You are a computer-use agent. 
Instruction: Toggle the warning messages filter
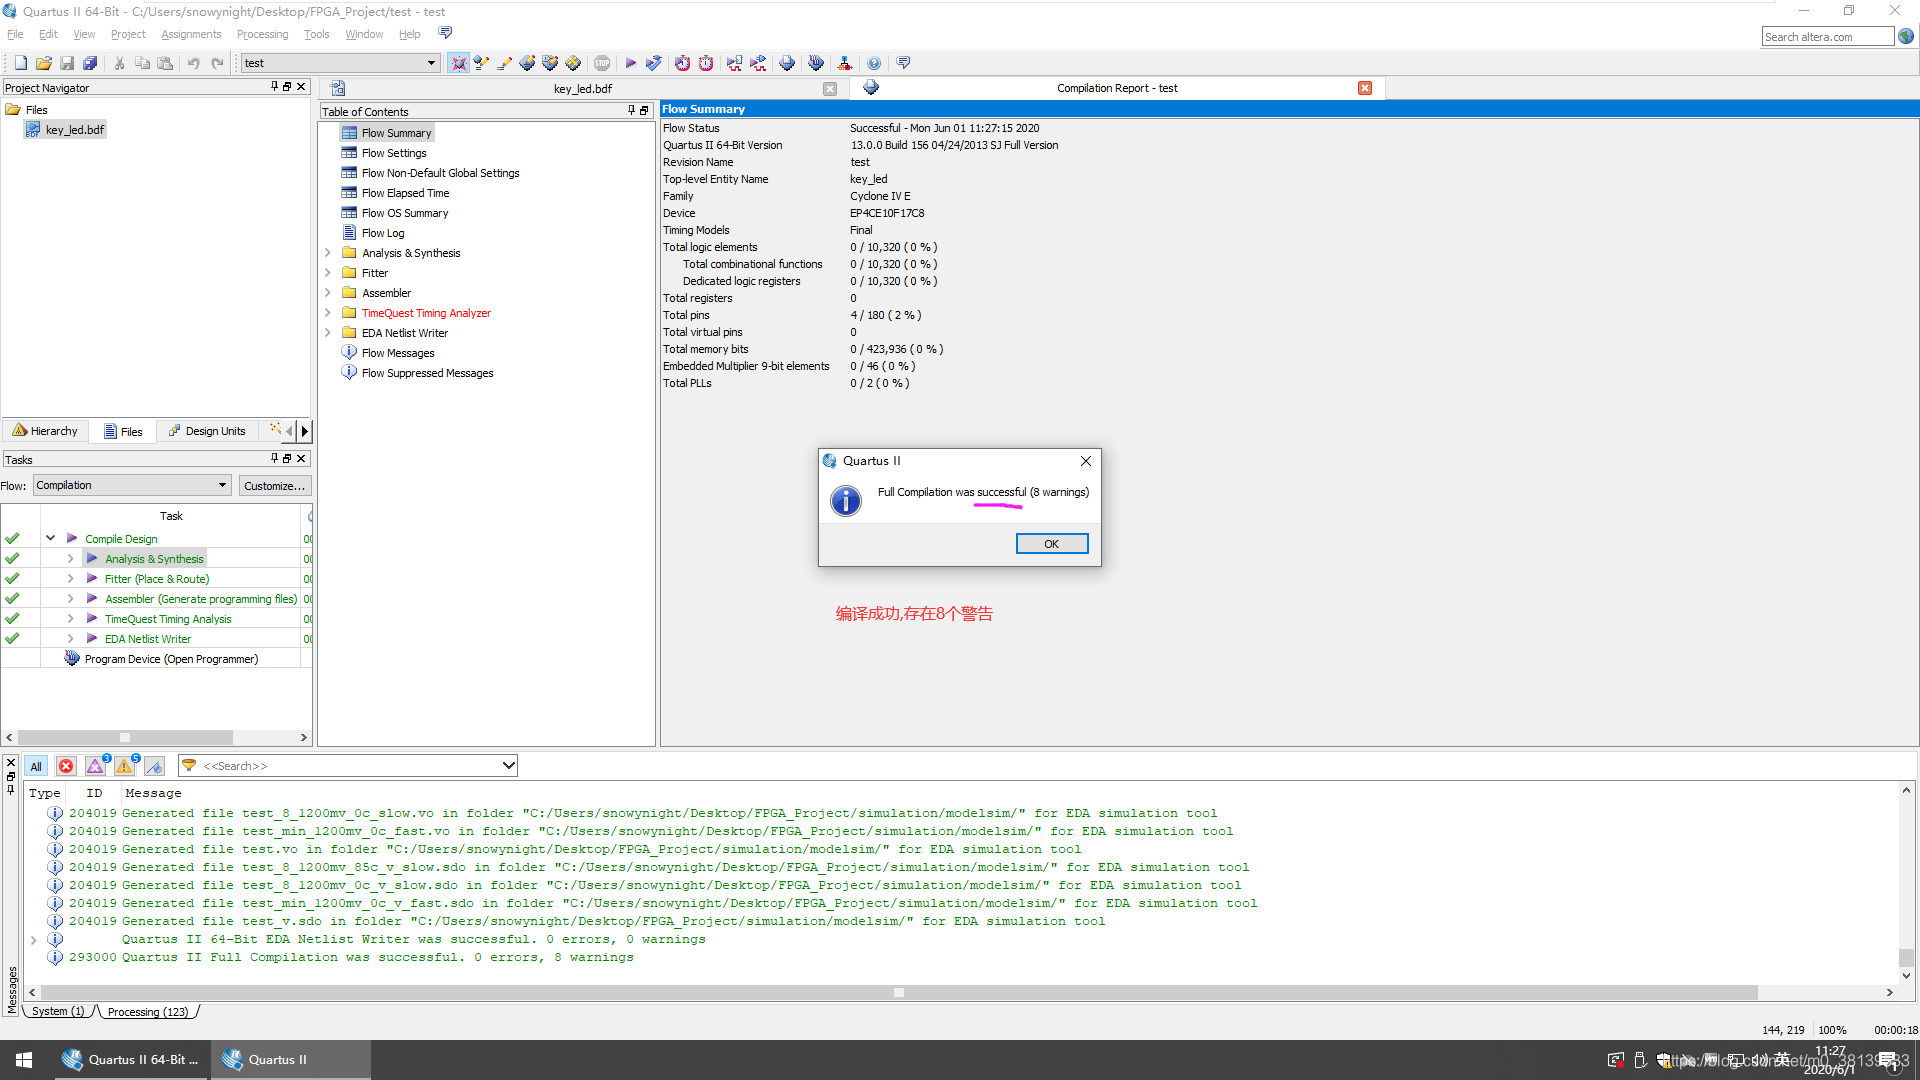pyautogui.click(x=124, y=766)
